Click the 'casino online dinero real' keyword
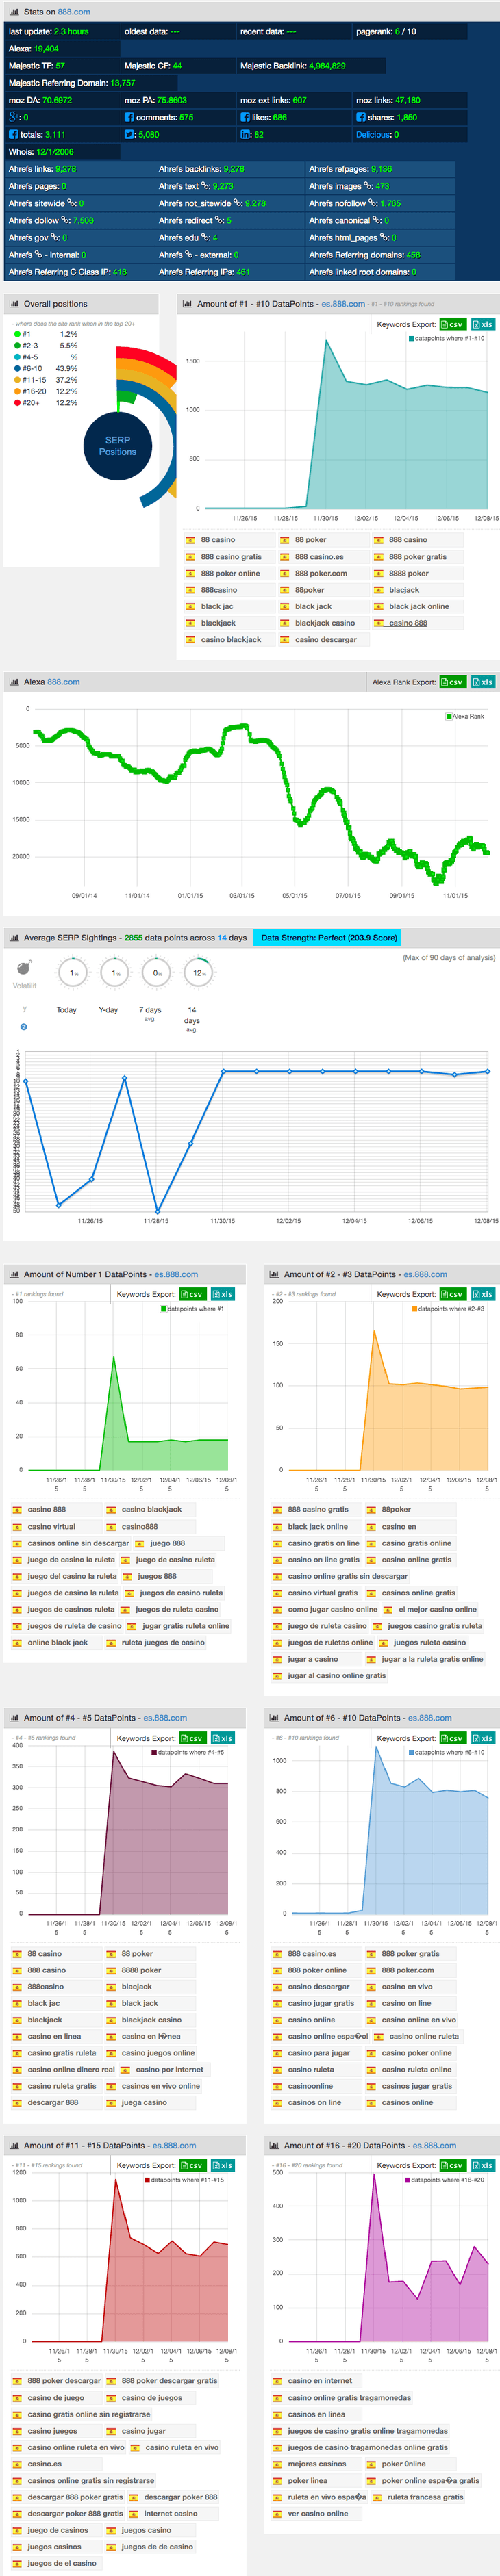The height and width of the screenshot is (2576, 500). [71, 2069]
